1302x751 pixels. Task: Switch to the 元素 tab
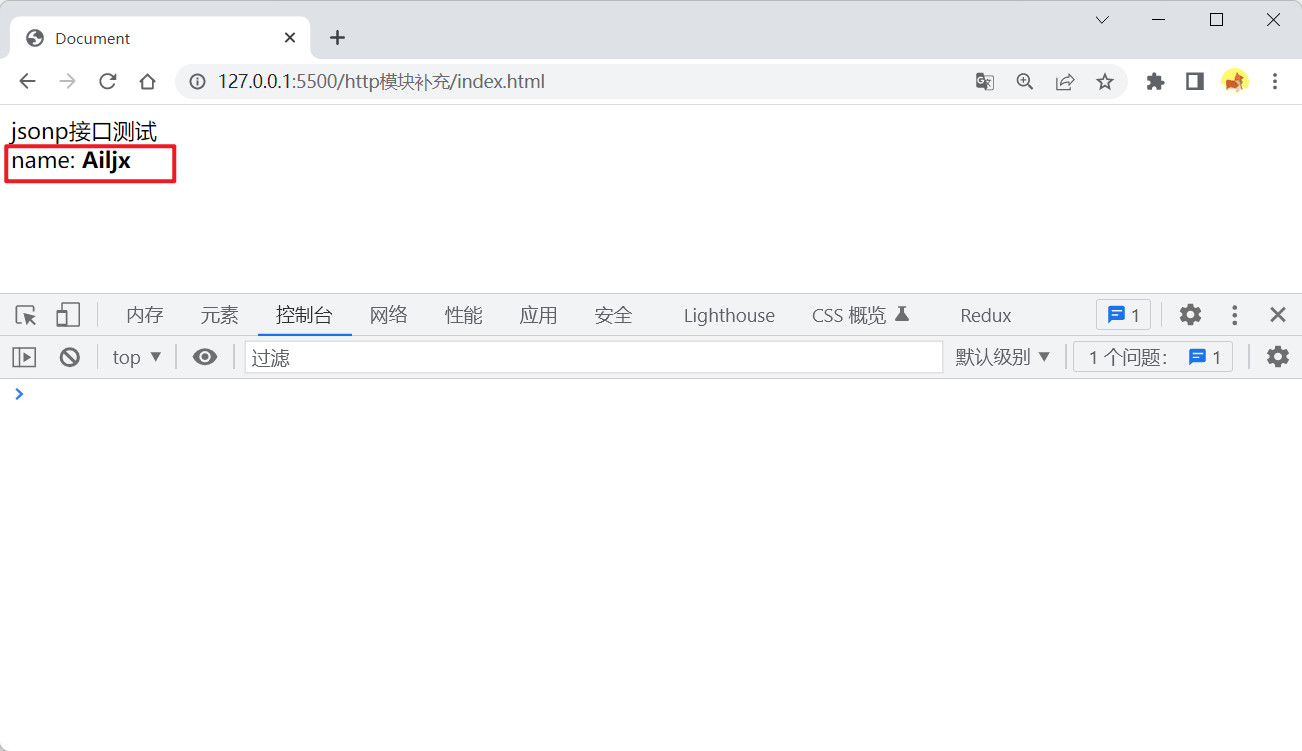click(x=219, y=316)
